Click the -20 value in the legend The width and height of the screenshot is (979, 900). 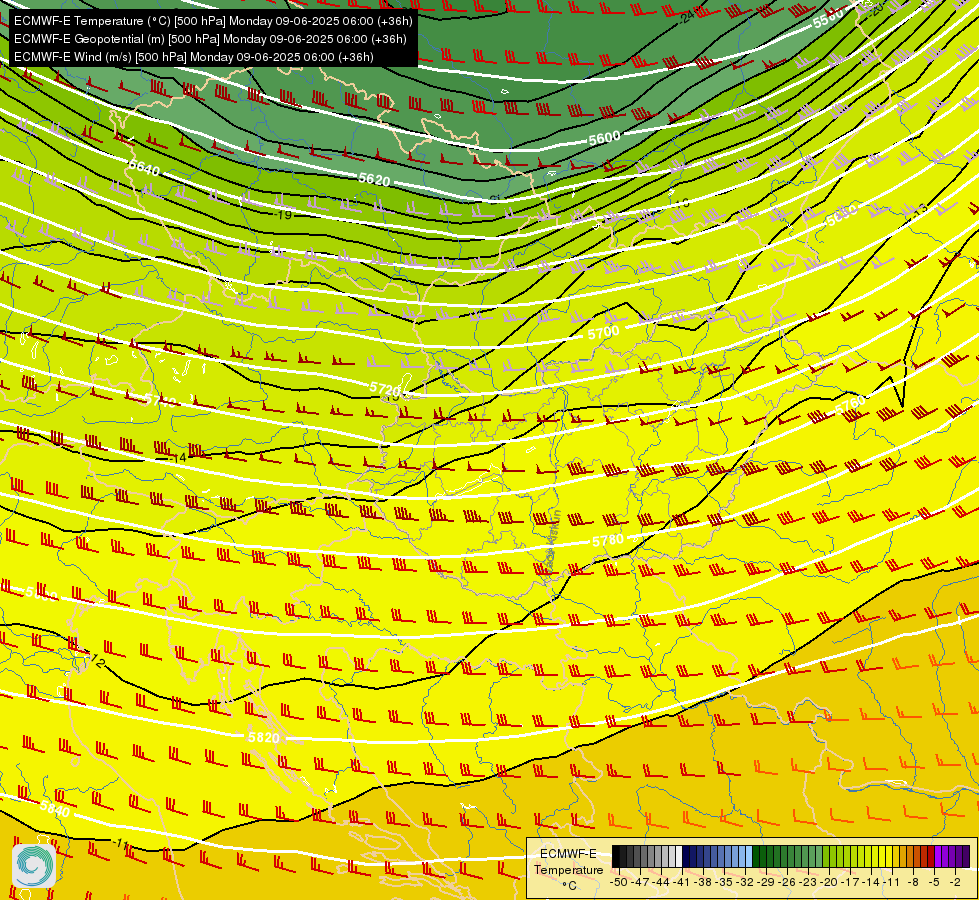point(829,882)
